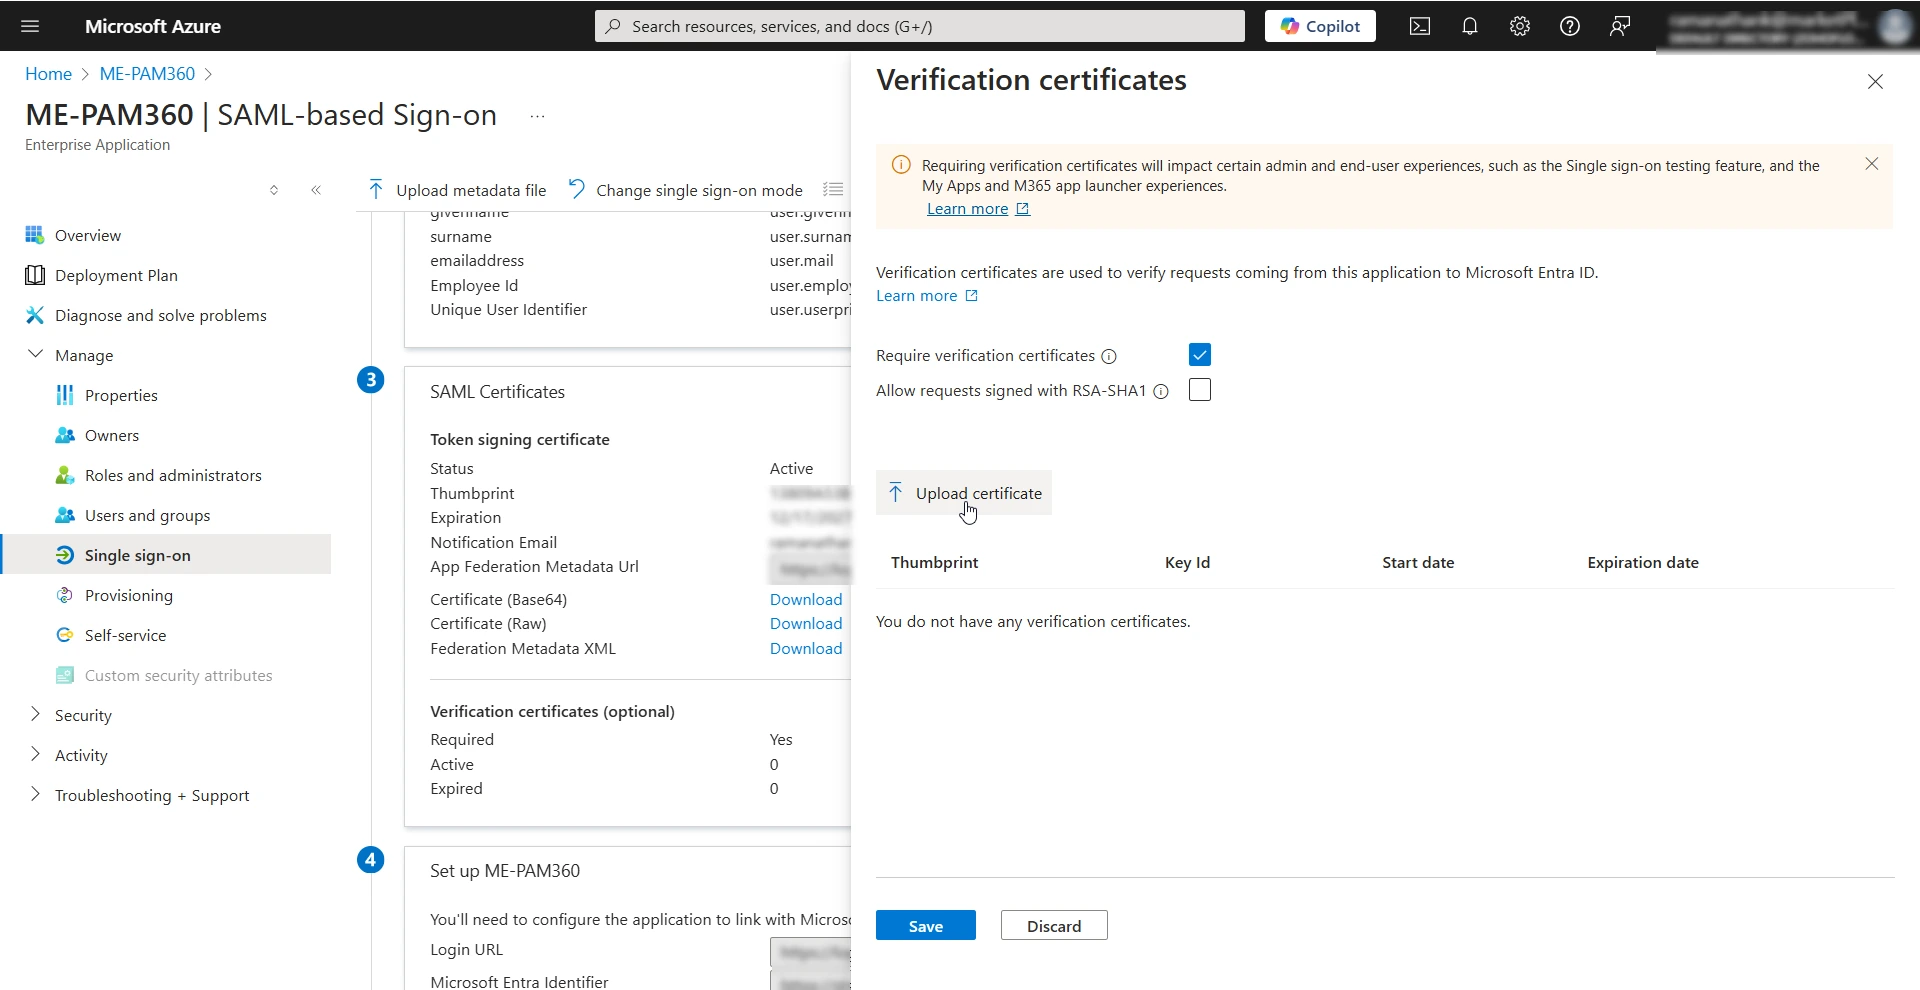Open the feedback panel
The width and height of the screenshot is (1920, 990).
coord(1619,26)
